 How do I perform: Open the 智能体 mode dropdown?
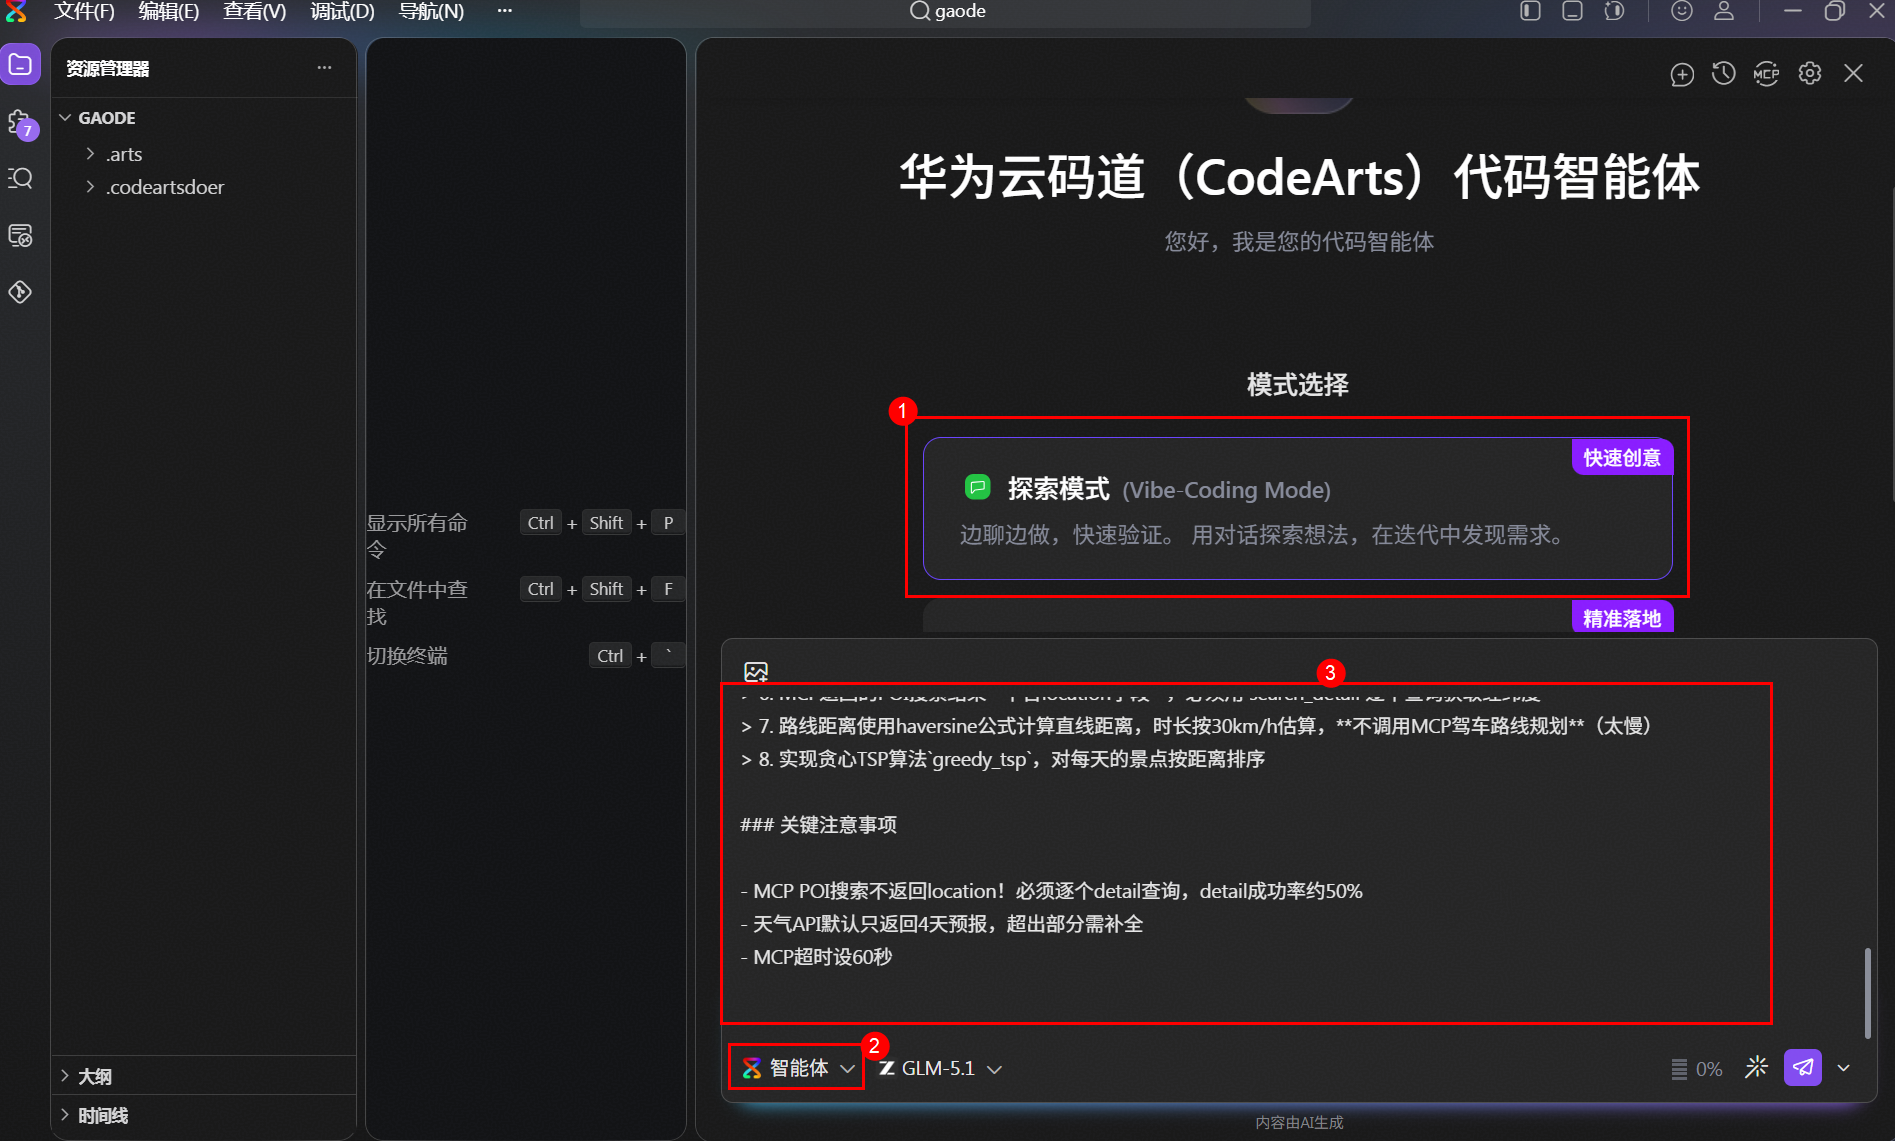(x=798, y=1068)
